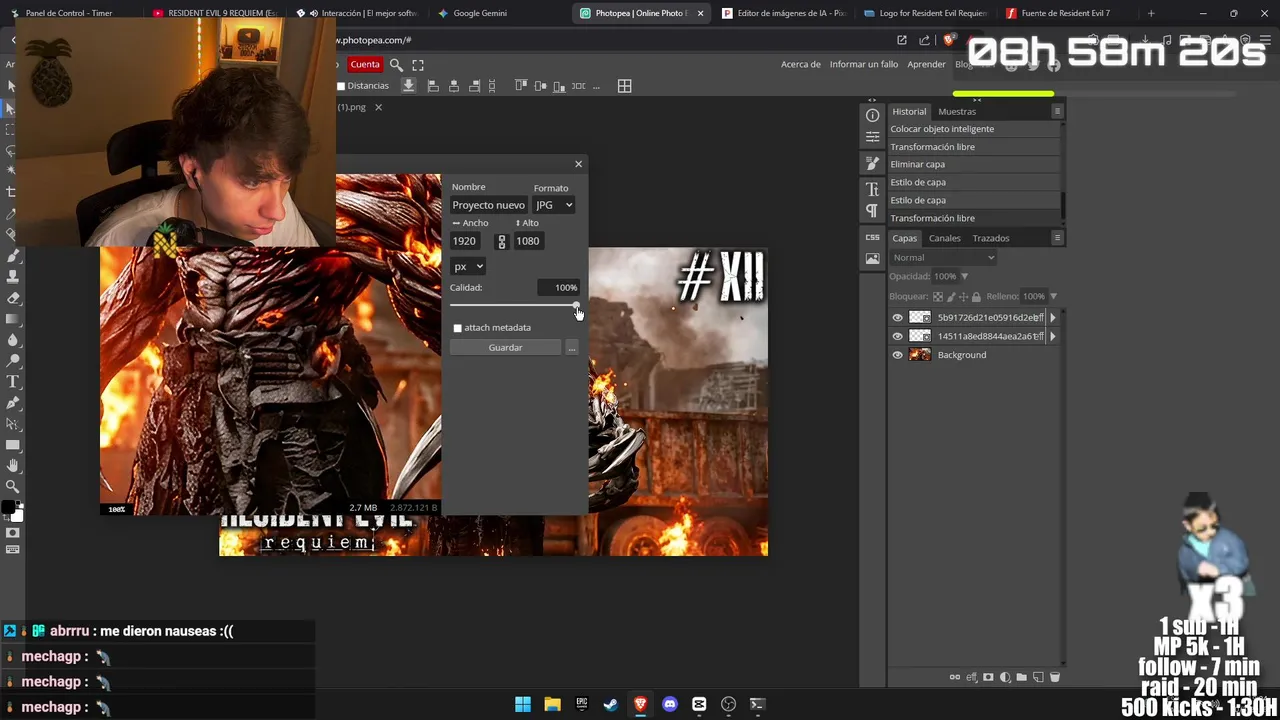
Task: Enable the Distancias checkbox
Action: pyautogui.click(x=340, y=86)
